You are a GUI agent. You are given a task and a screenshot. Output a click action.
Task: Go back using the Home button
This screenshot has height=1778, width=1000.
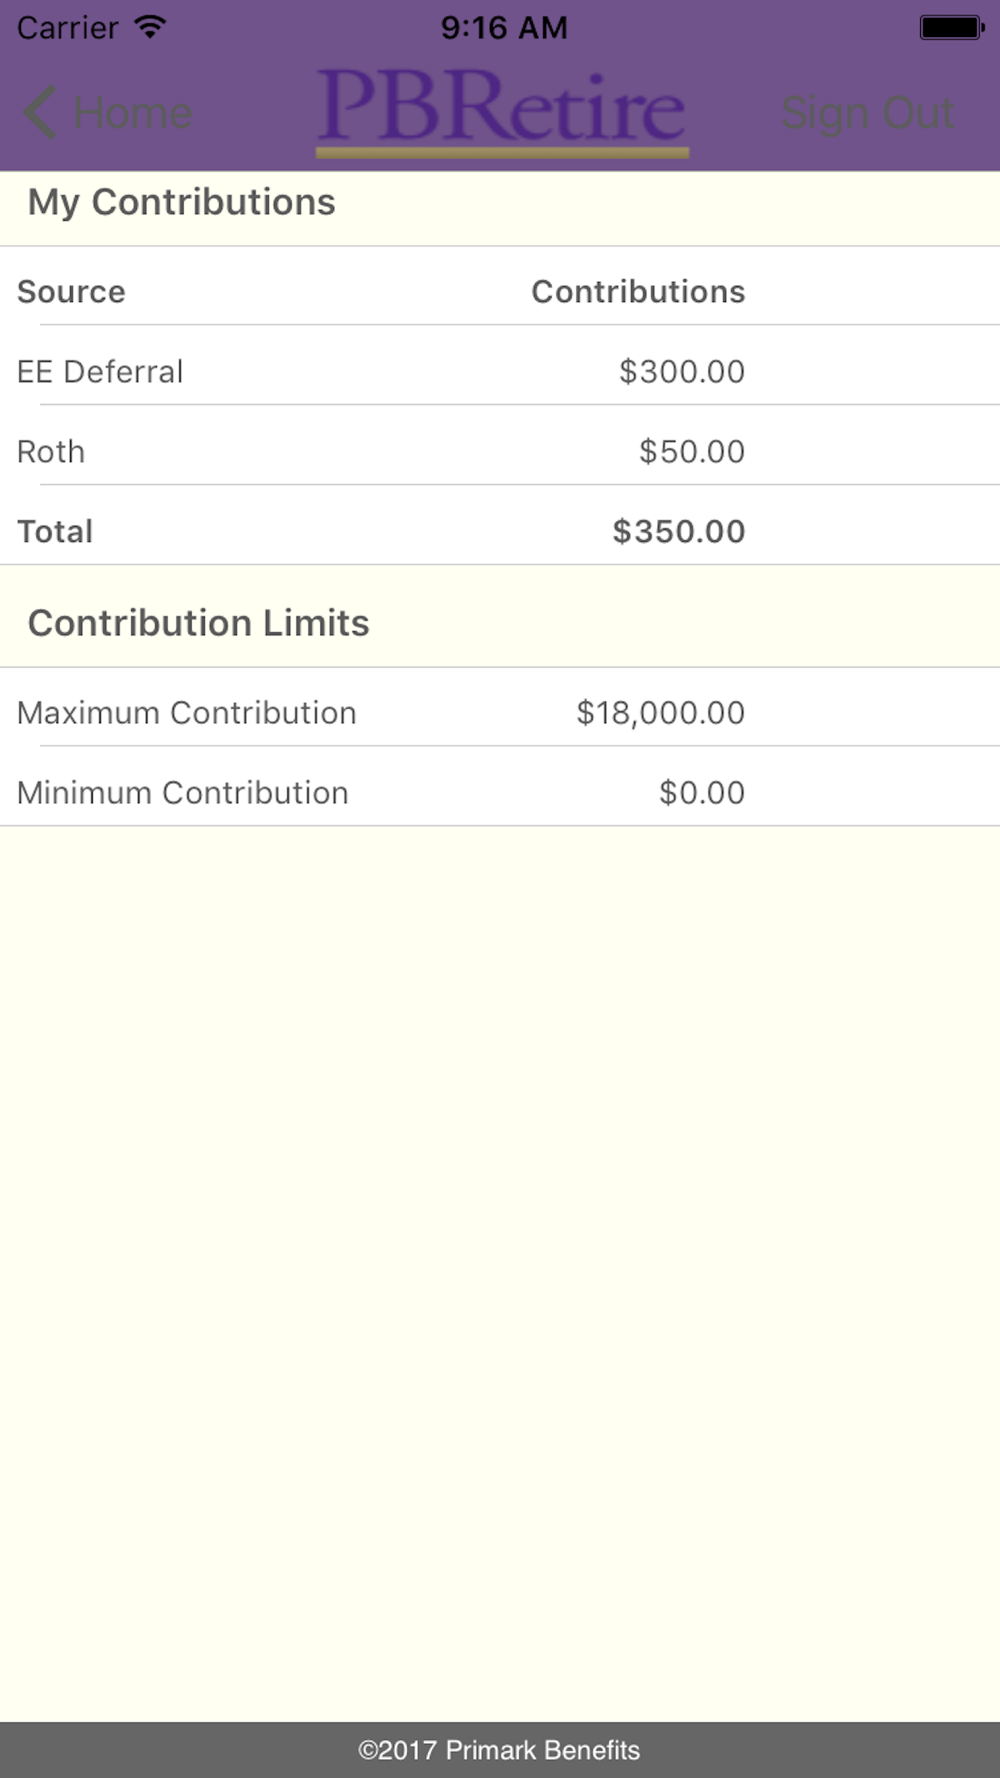pos(108,112)
